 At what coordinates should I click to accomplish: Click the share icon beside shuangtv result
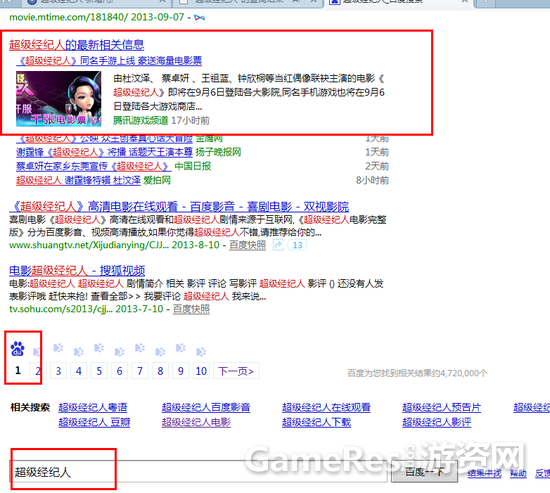[278, 245]
